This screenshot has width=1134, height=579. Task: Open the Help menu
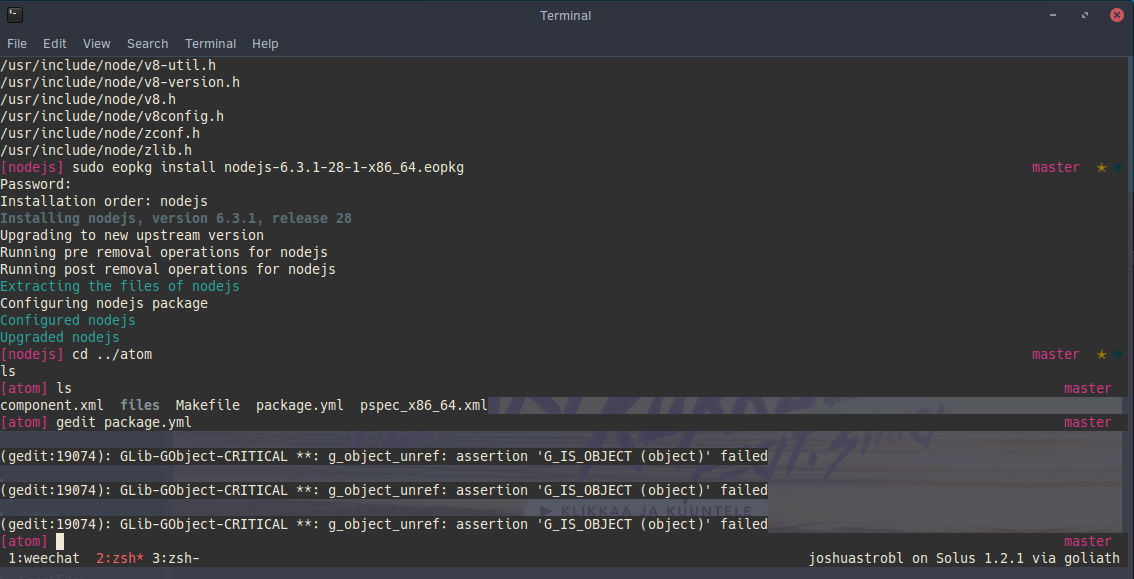pos(265,43)
